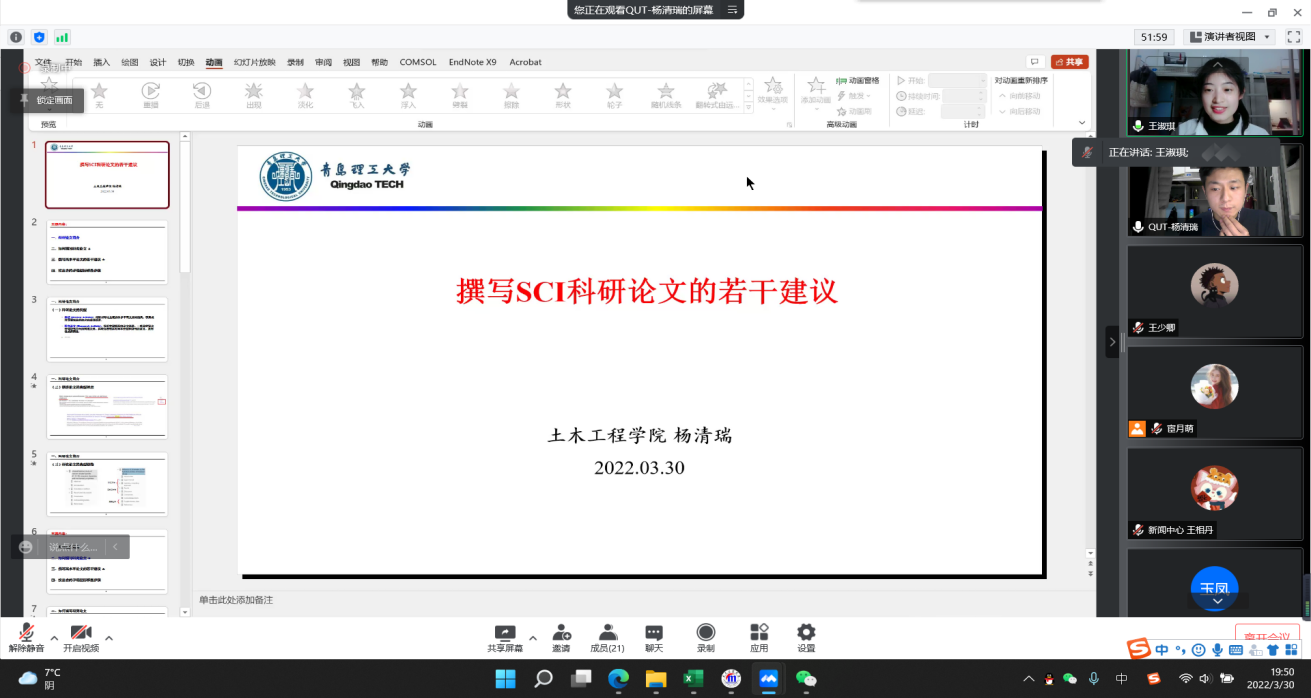Unmute microphone (解除静音)
1311x698 pixels.
(26, 638)
